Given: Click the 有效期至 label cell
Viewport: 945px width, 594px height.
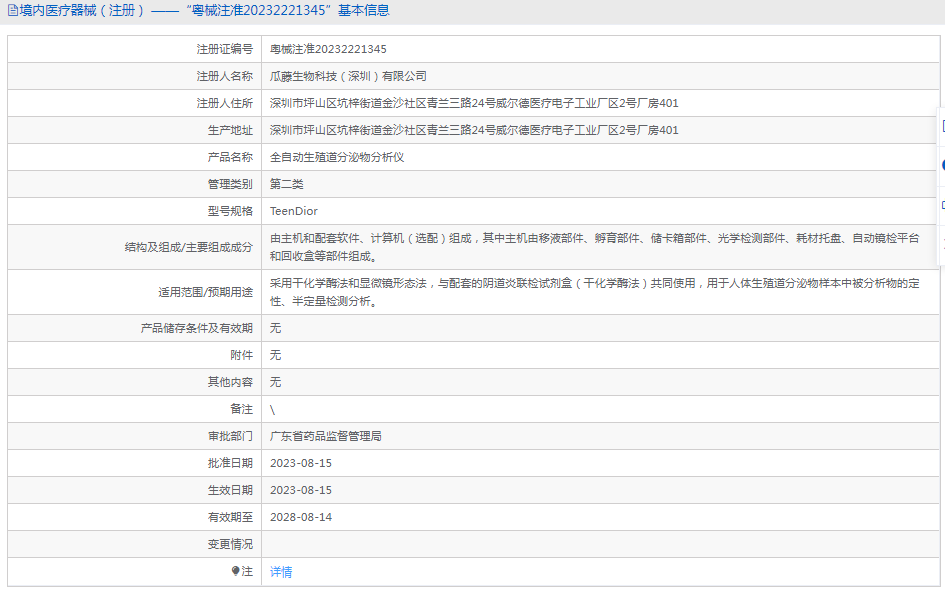Looking at the screenshot, I should pos(134,517).
